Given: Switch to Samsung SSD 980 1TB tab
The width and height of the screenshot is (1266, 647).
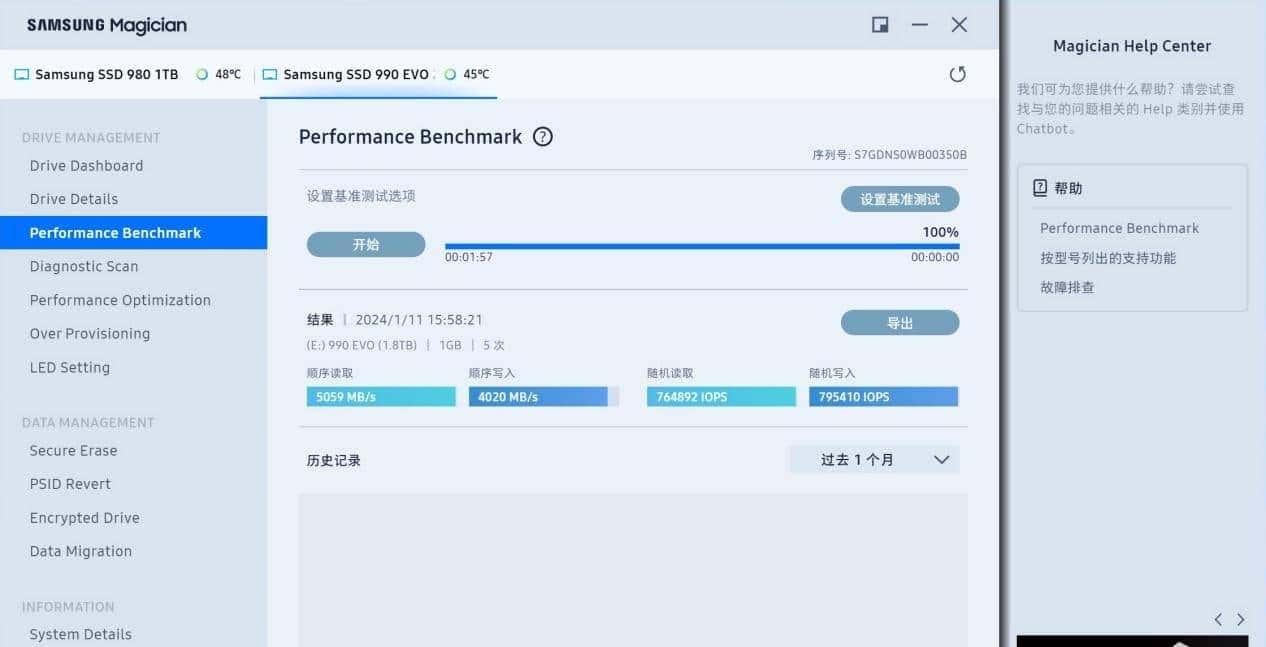Looking at the screenshot, I should [x=106, y=74].
